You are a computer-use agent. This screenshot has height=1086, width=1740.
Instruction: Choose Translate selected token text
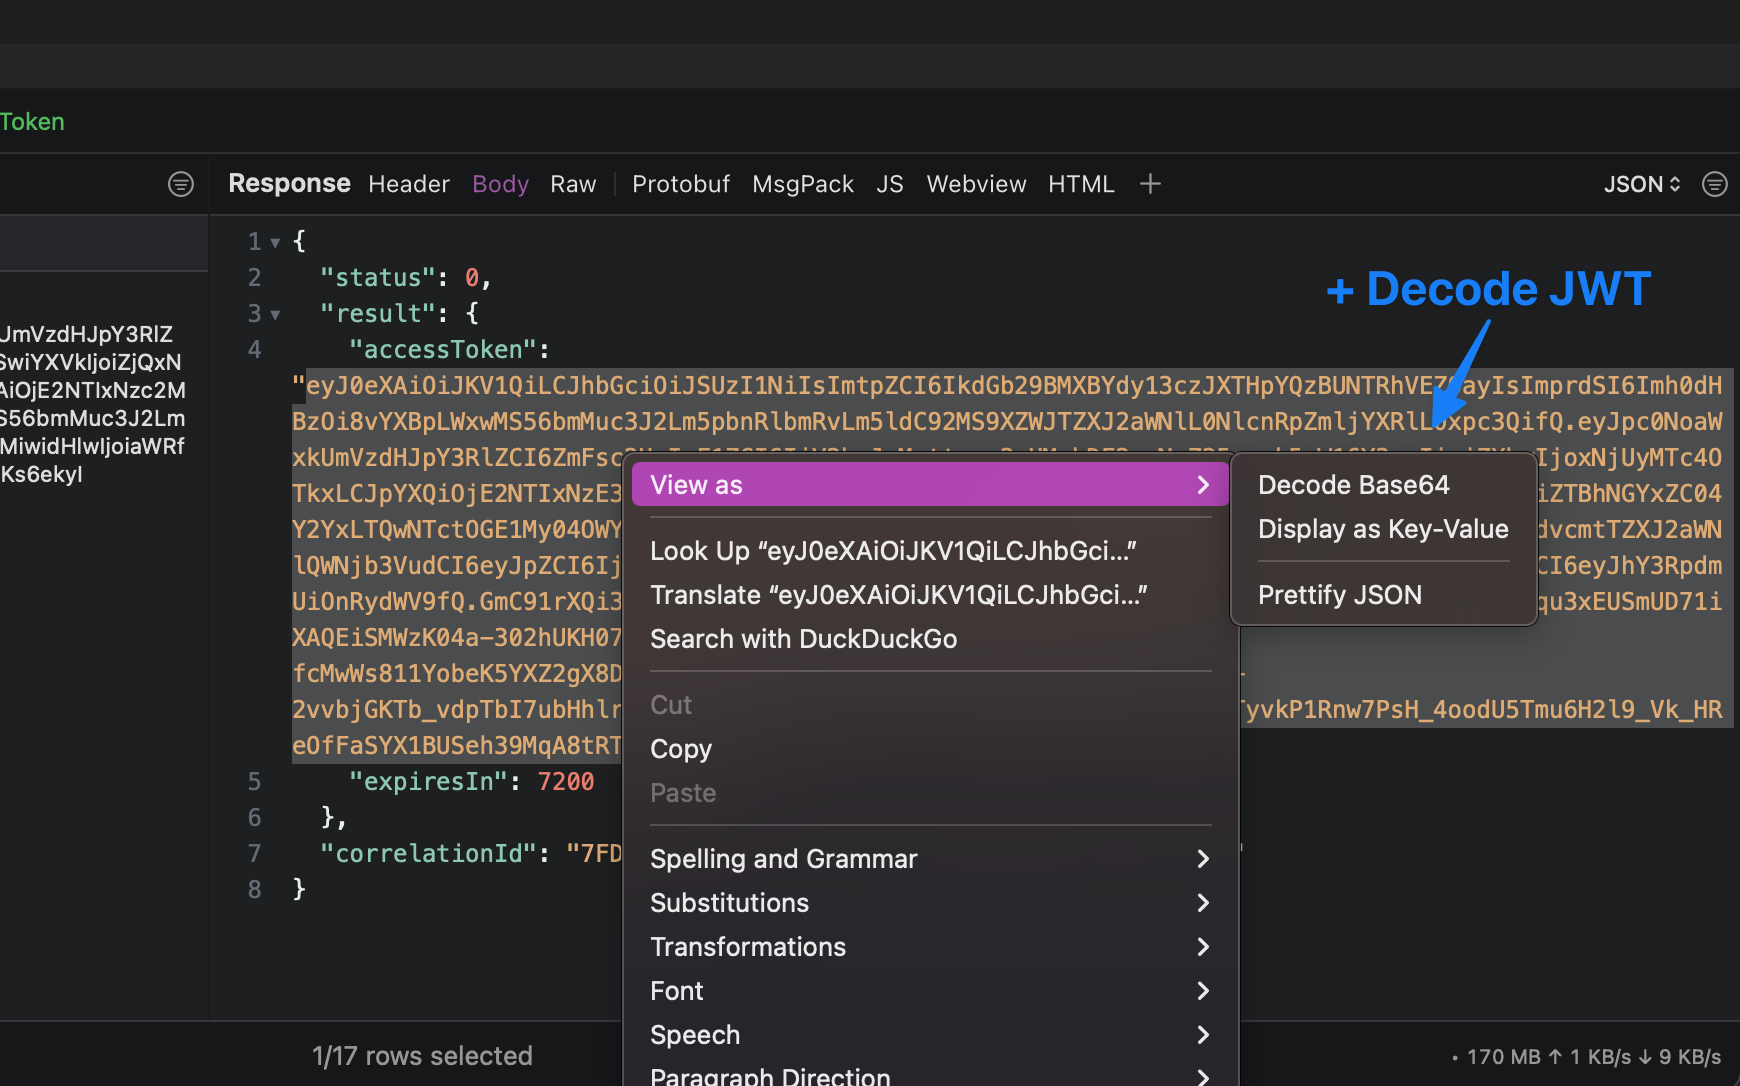click(930, 595)
